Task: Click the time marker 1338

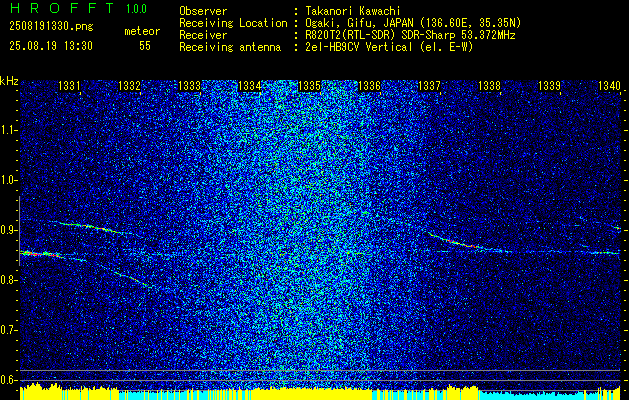Action: coord(489,85)
